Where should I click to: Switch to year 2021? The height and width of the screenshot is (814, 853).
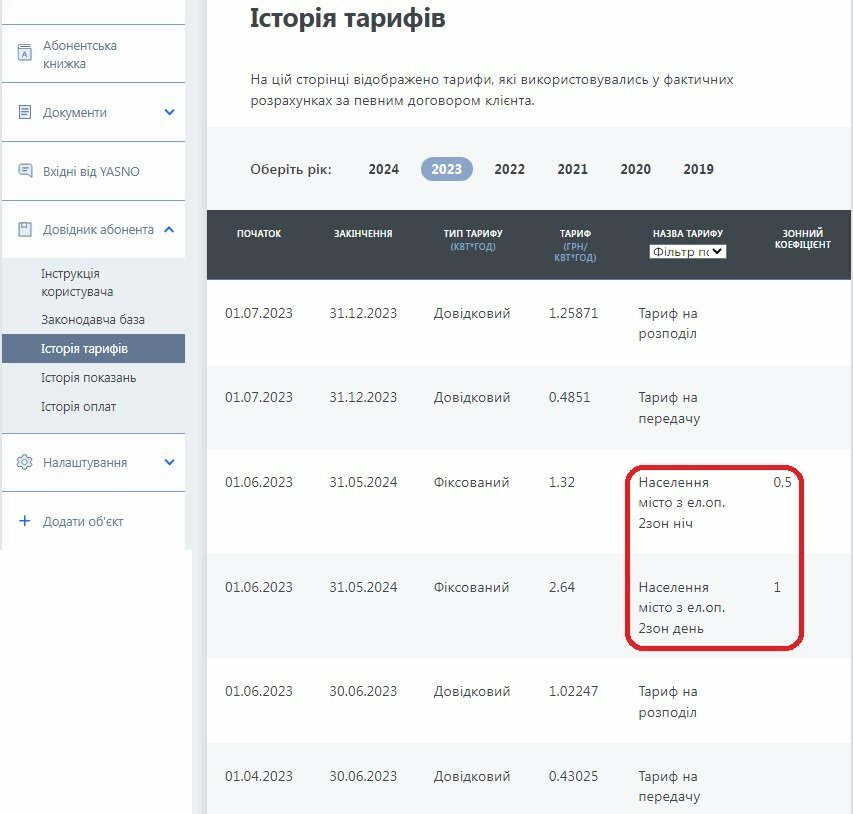point(572,169)
